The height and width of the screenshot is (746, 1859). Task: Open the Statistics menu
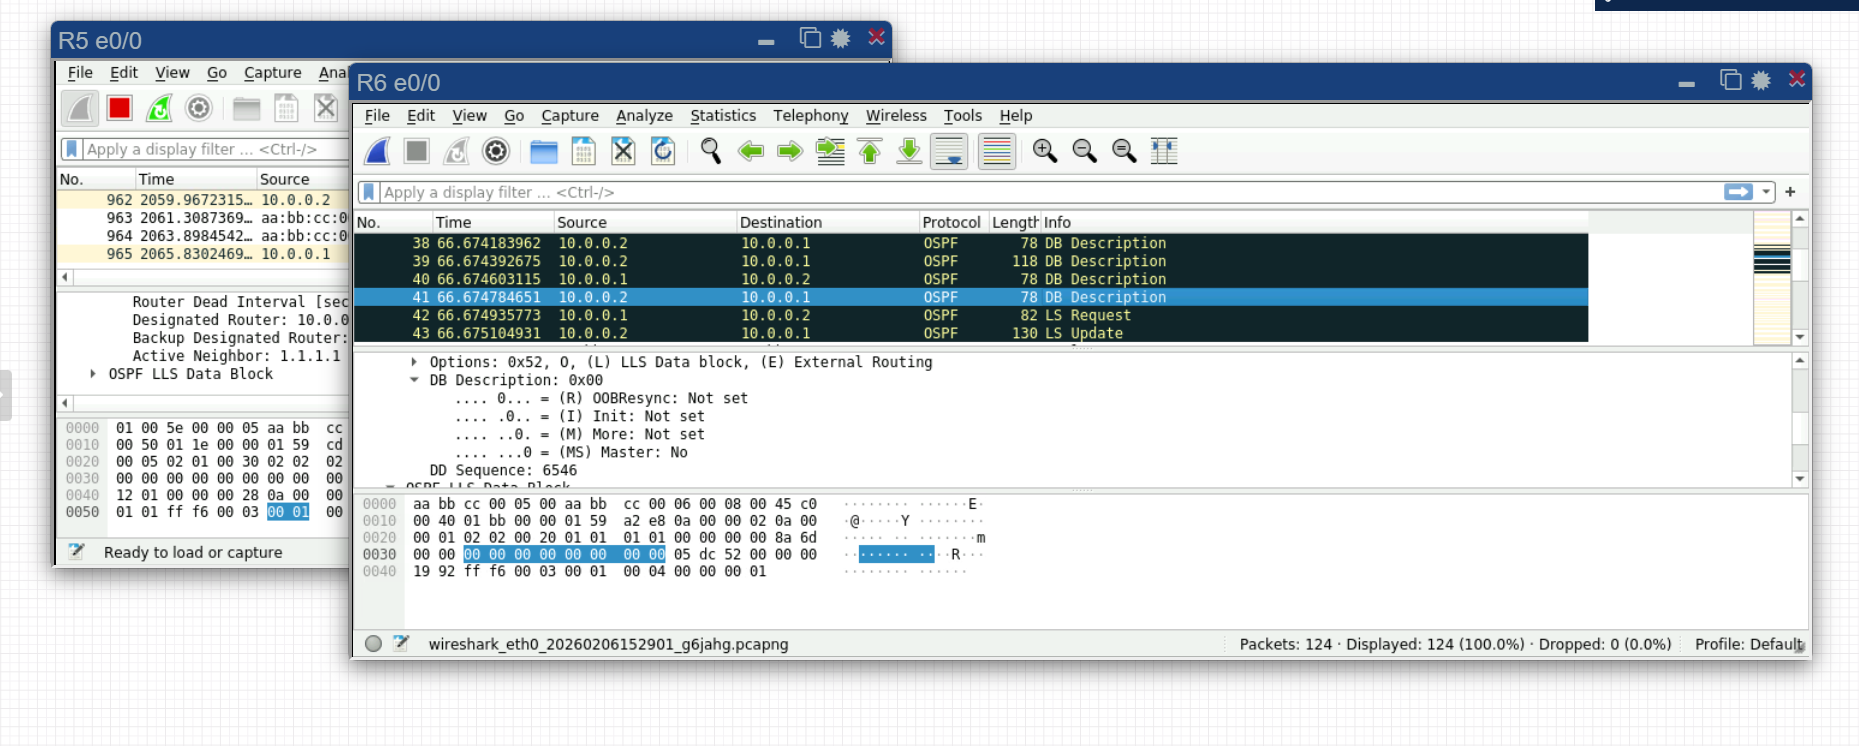pyautogui.click(x=722, y=116)
